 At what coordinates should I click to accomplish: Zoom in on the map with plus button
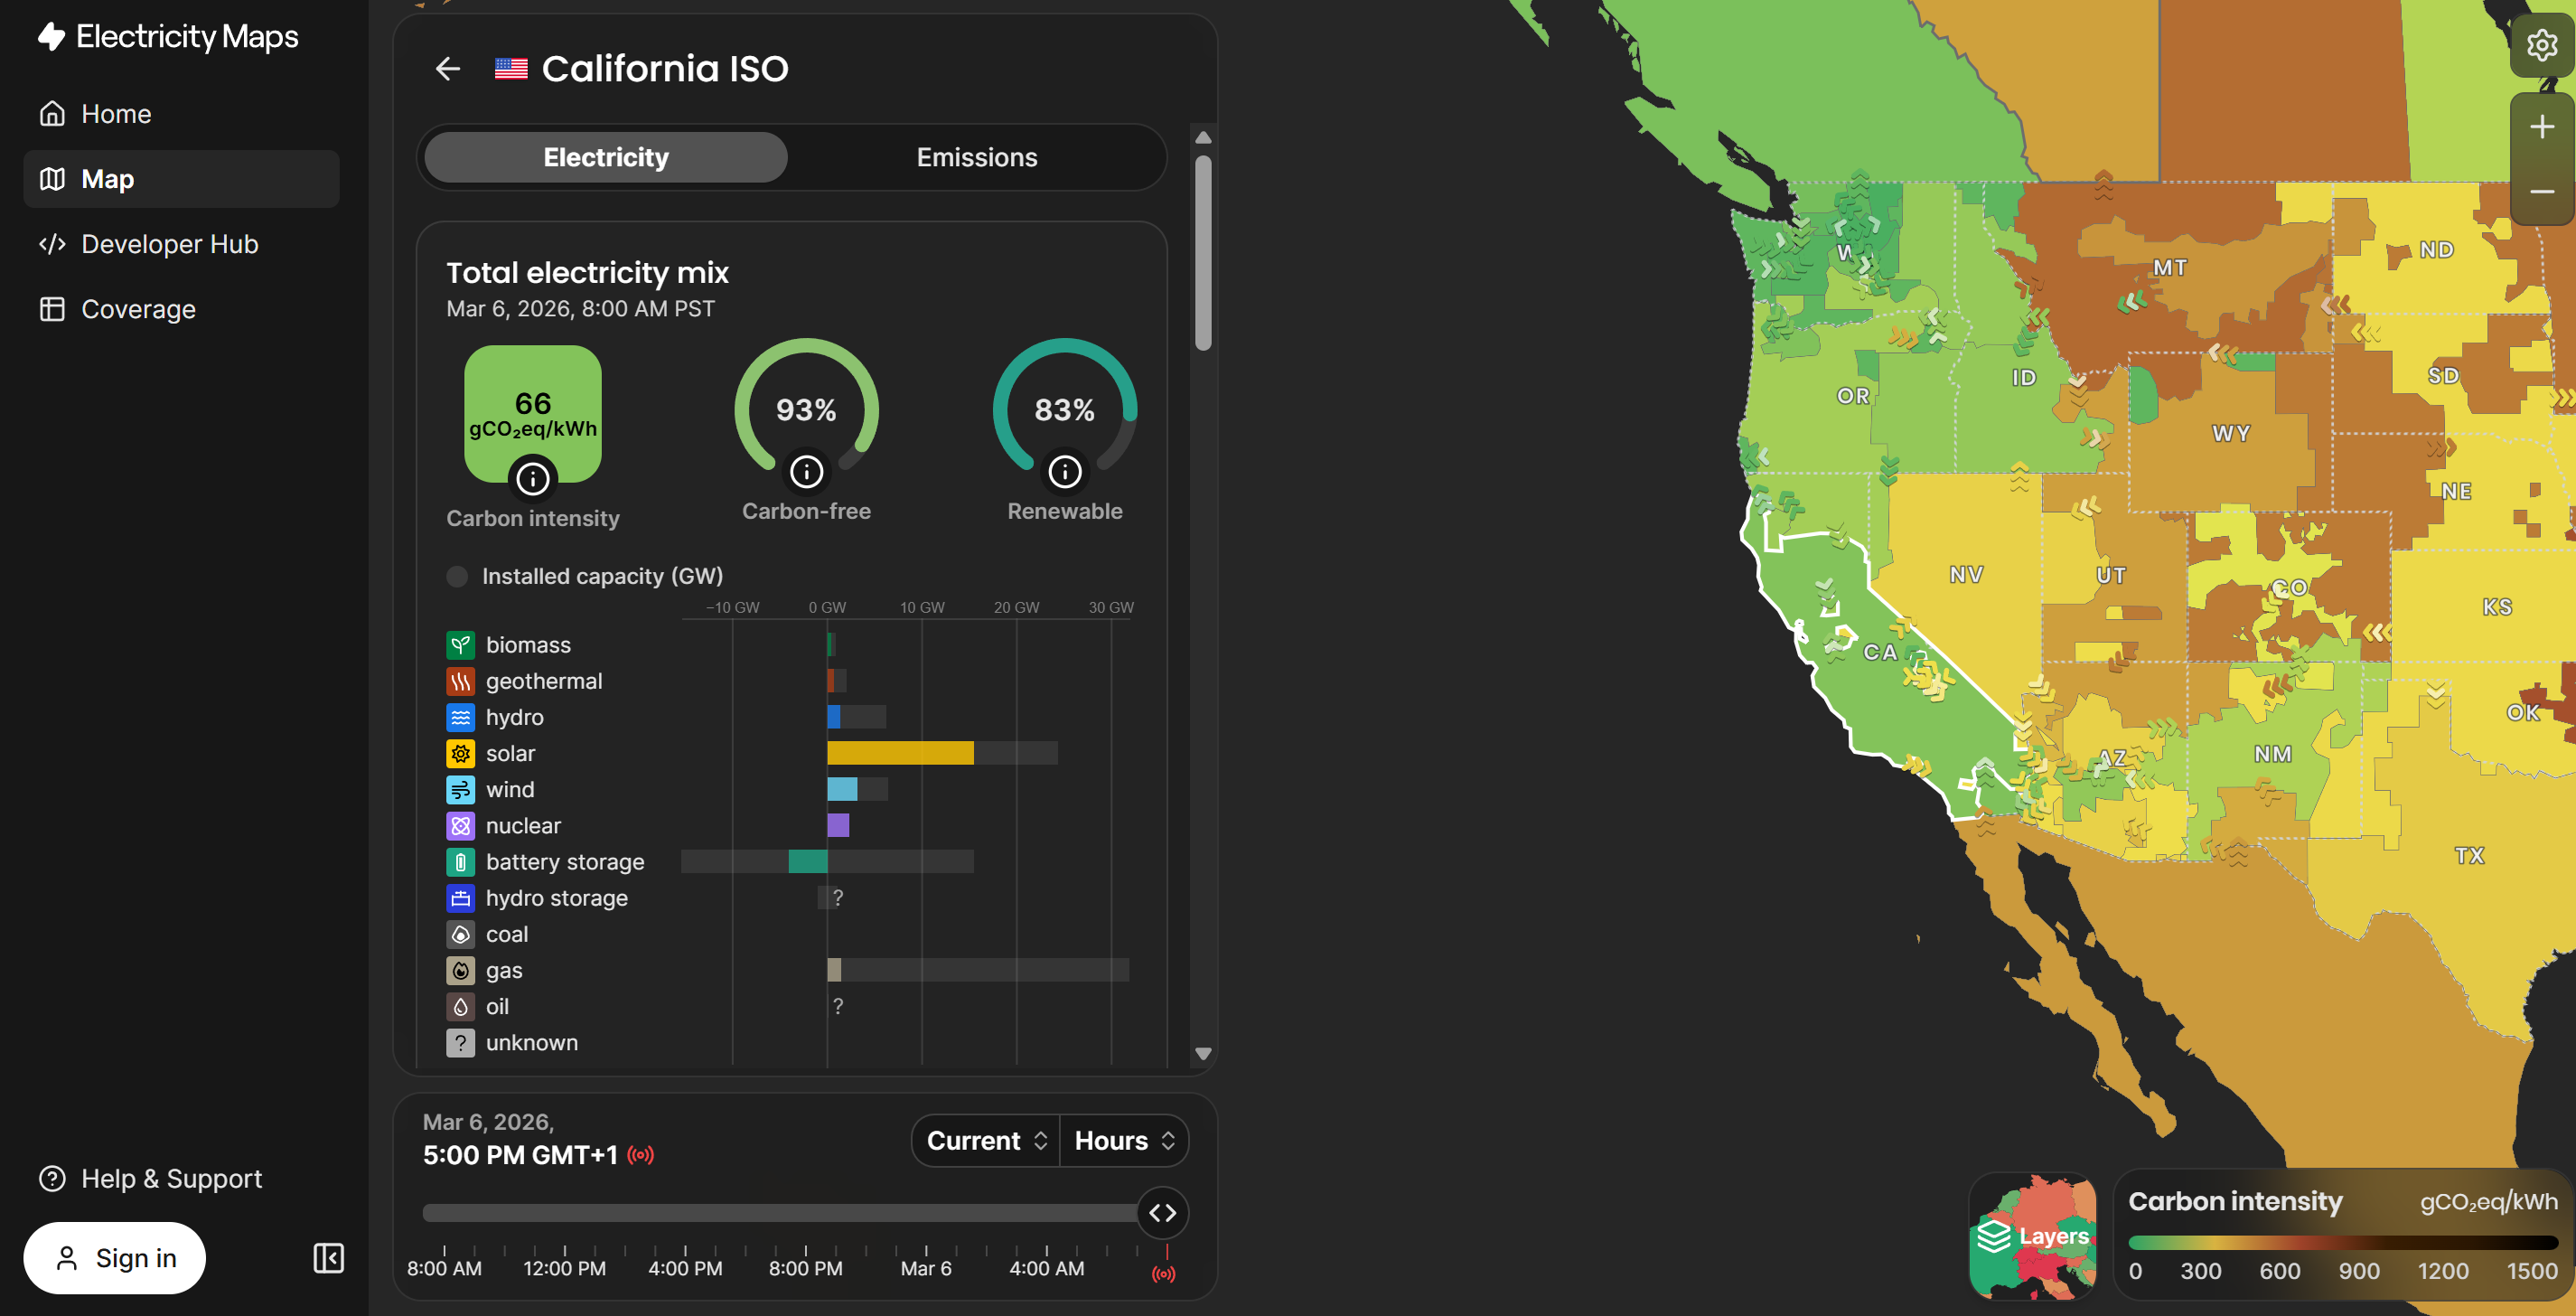(x=2542, y=125)
